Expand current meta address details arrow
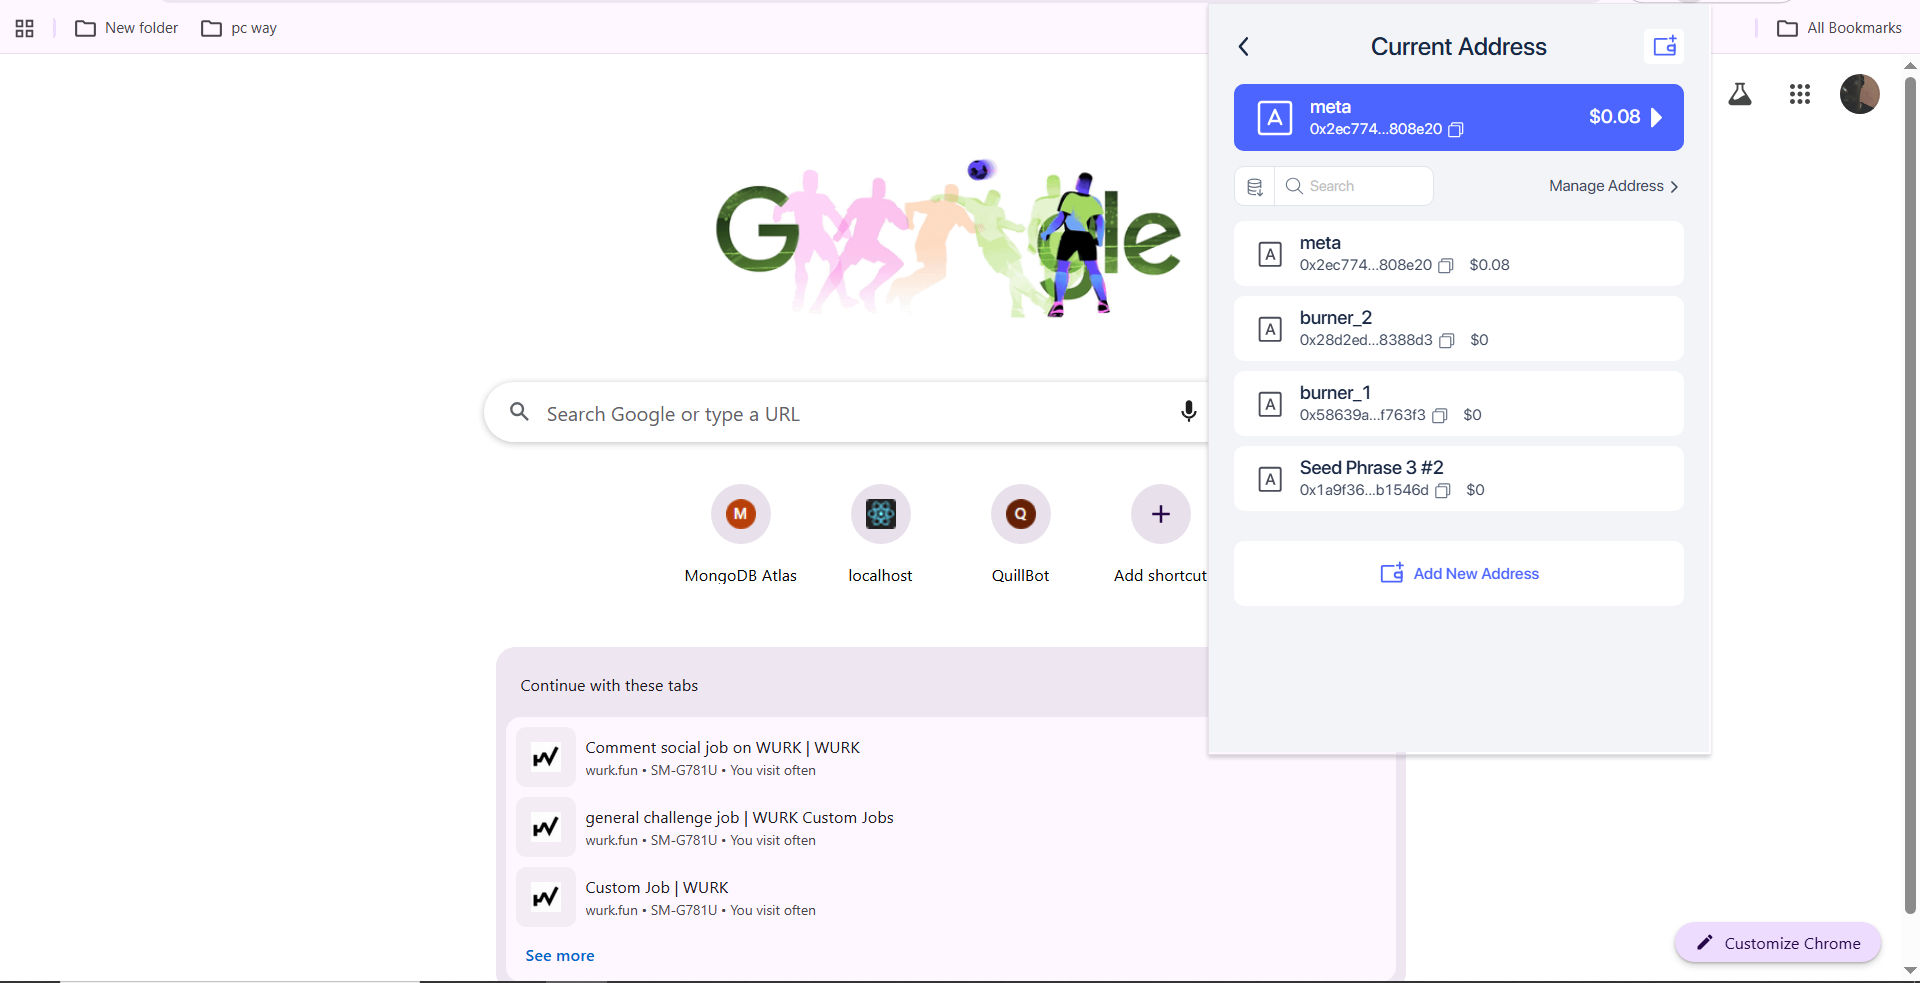The width and height of the screenshot is (1920, 983). 1657,117
